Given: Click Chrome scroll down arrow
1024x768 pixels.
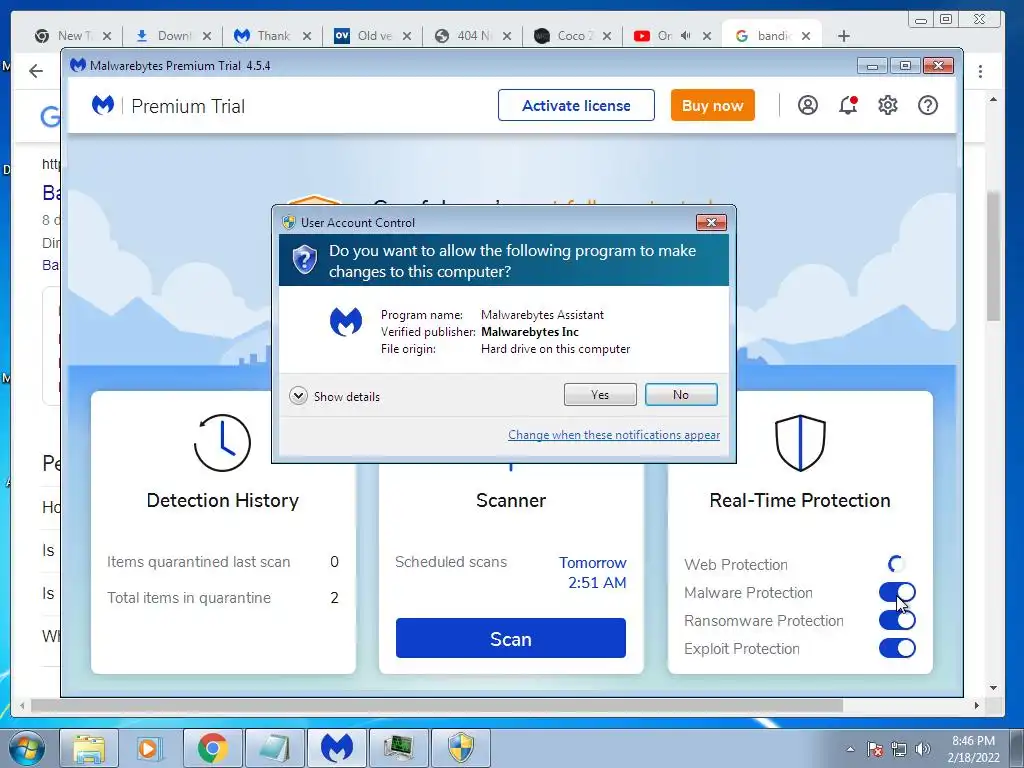Looking at the screenshot, I should (x=993, y=688).
